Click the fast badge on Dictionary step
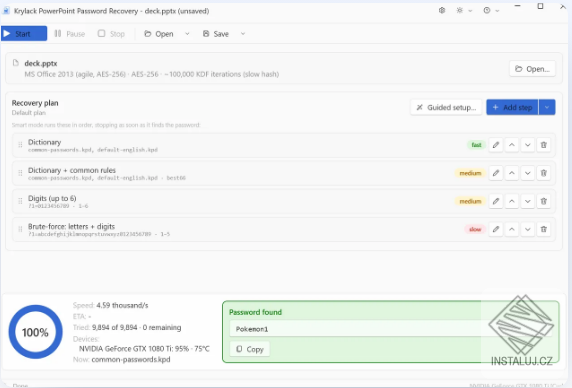The height and width of the screenshot is (388, 572). (x=476, y=145)
